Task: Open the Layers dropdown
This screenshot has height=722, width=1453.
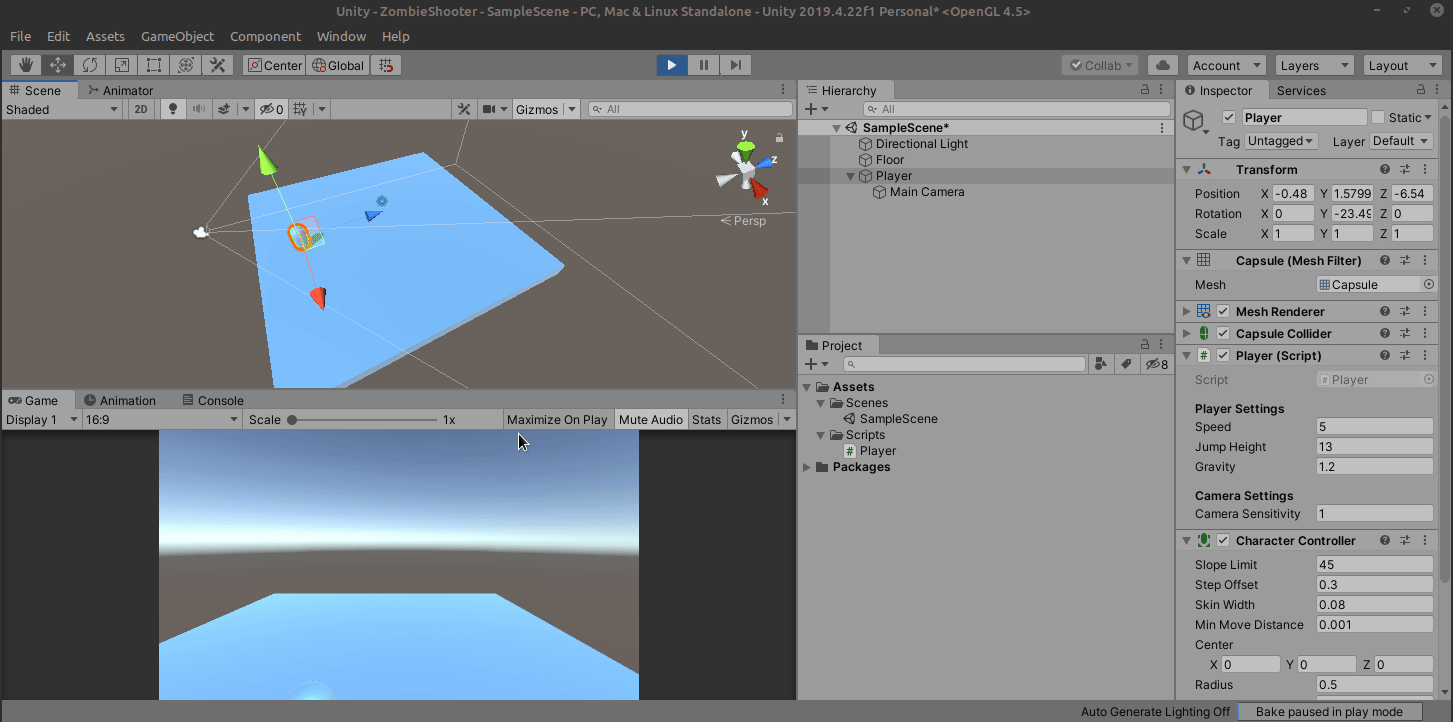Action: coord(1314,65)
